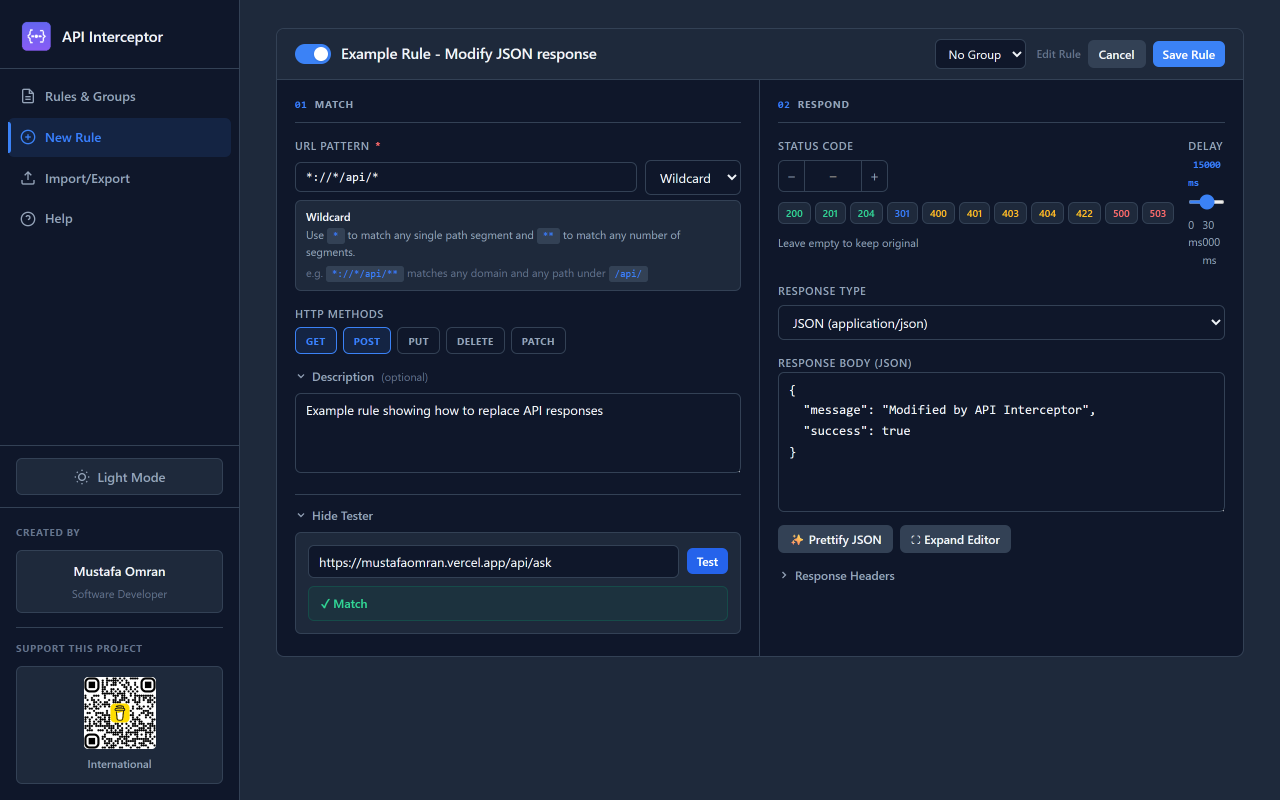Screen dimensions: 1280x800
Task: Click the Match result message
Action: click(518, 604)
